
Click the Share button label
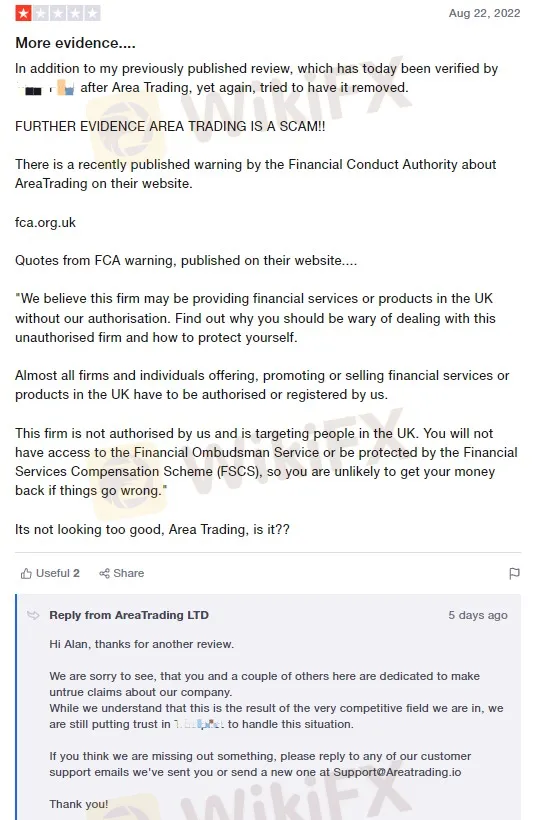pos(129,573)
